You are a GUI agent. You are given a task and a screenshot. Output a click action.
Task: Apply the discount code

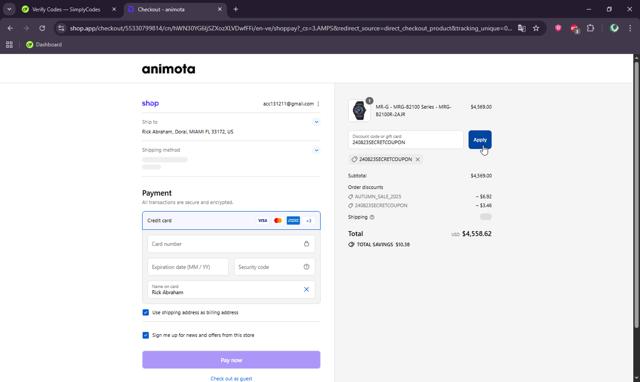point(480,140)
